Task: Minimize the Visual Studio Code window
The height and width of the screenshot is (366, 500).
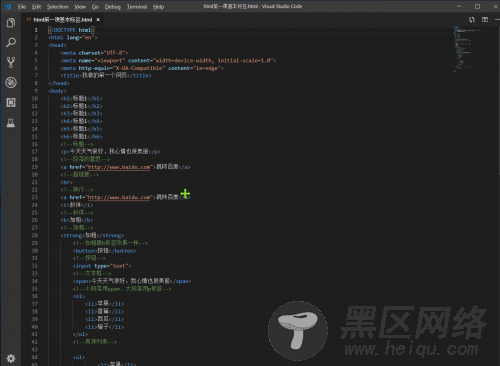Action: point(459,6)
